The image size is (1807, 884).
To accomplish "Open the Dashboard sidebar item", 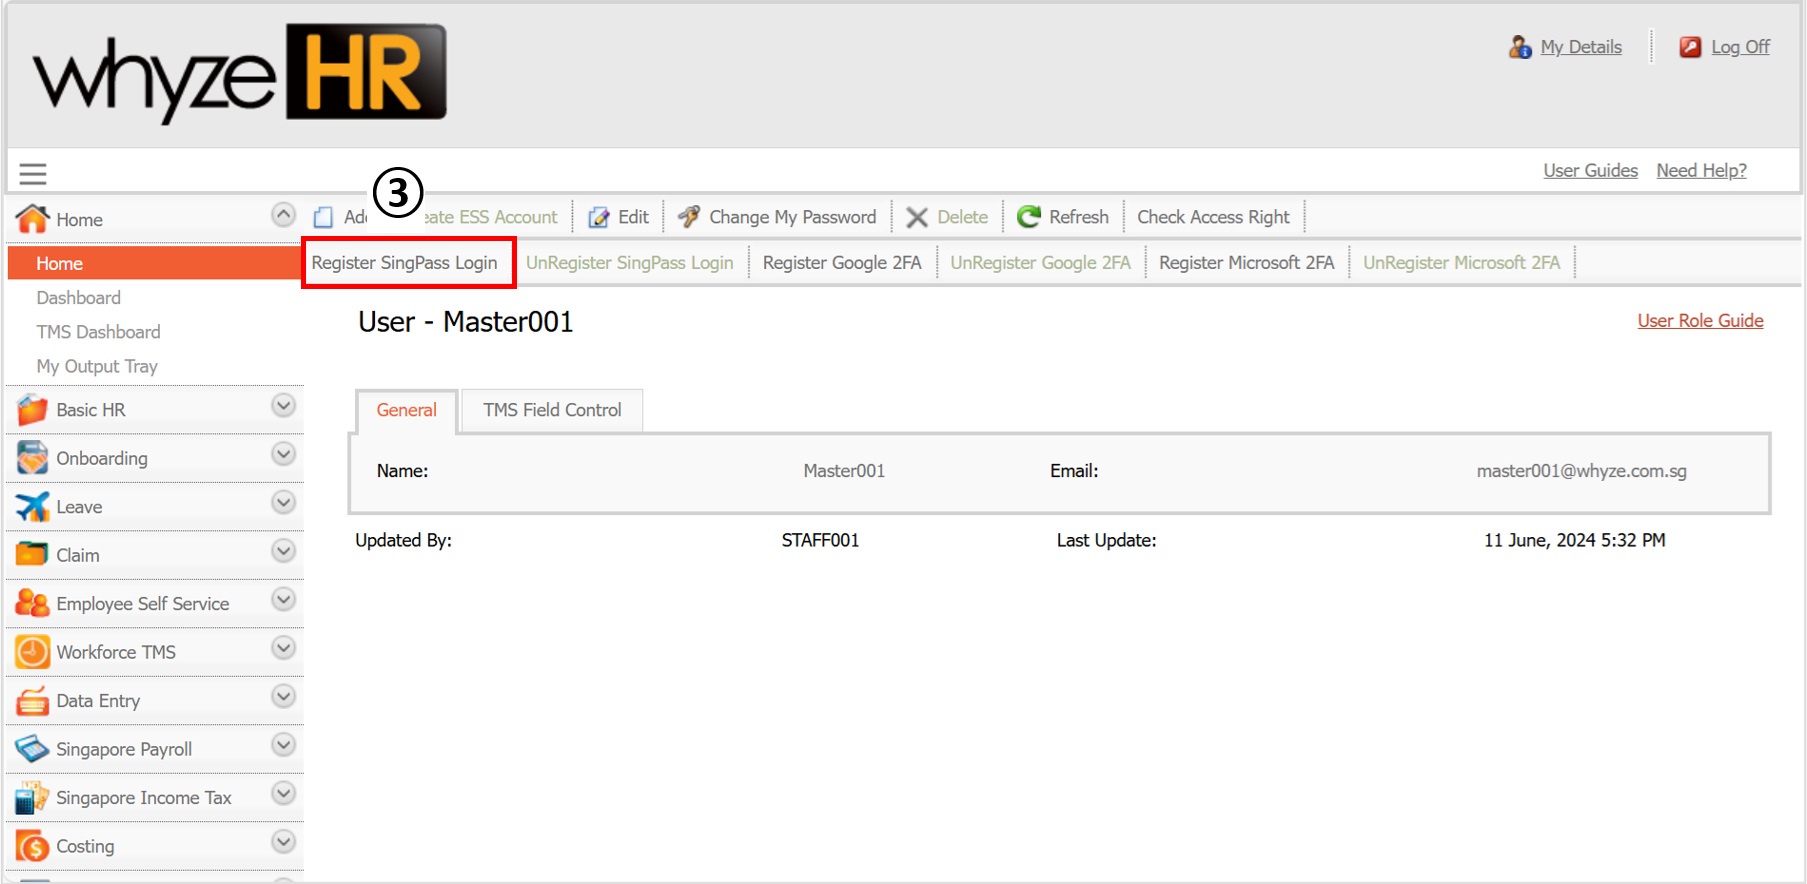I will click(x=78, y=298).
